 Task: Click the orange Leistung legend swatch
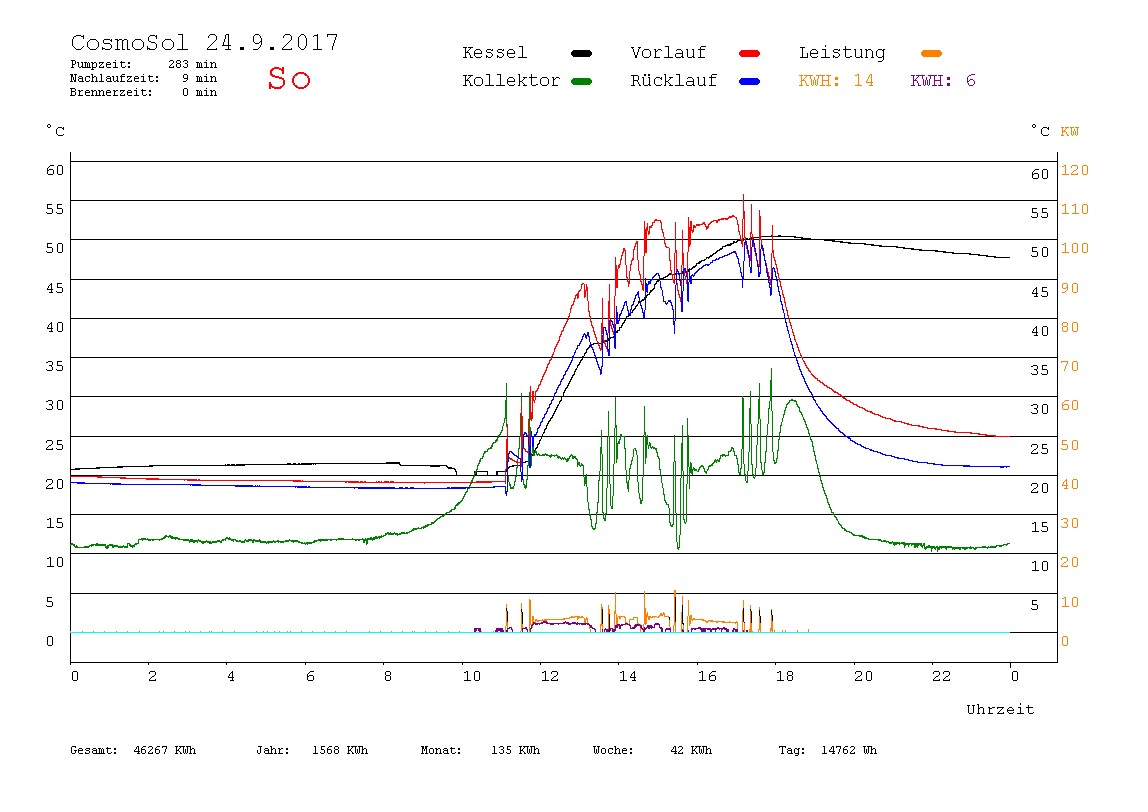(x=931, y=53)
